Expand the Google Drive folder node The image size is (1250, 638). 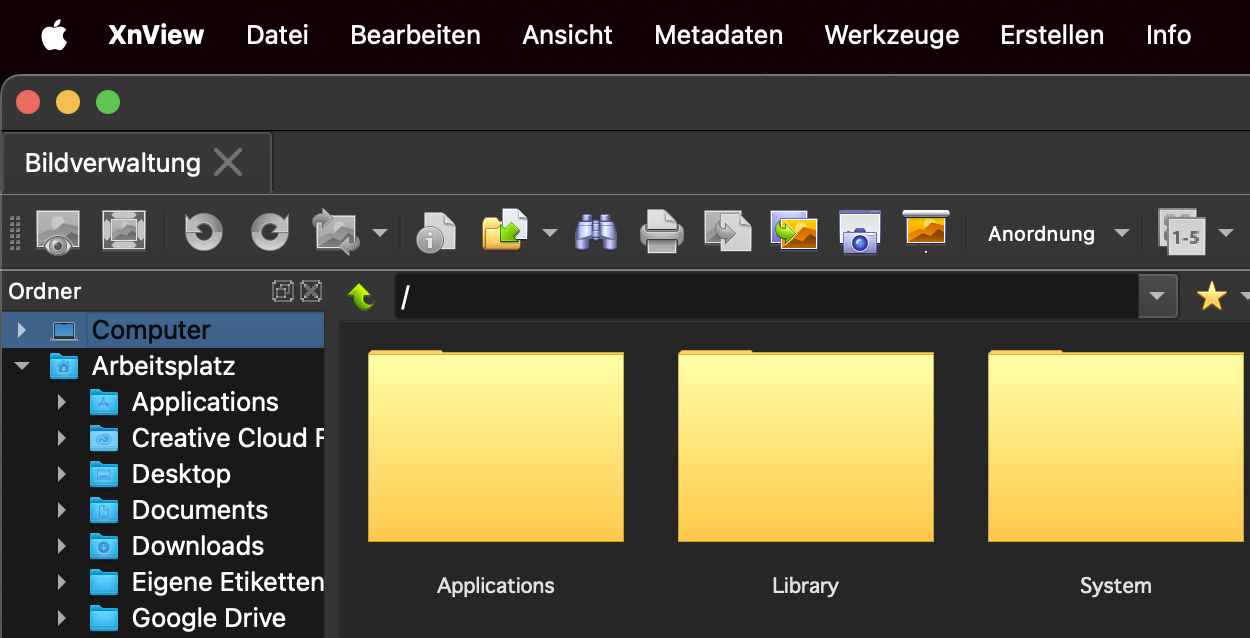(62, 618)
